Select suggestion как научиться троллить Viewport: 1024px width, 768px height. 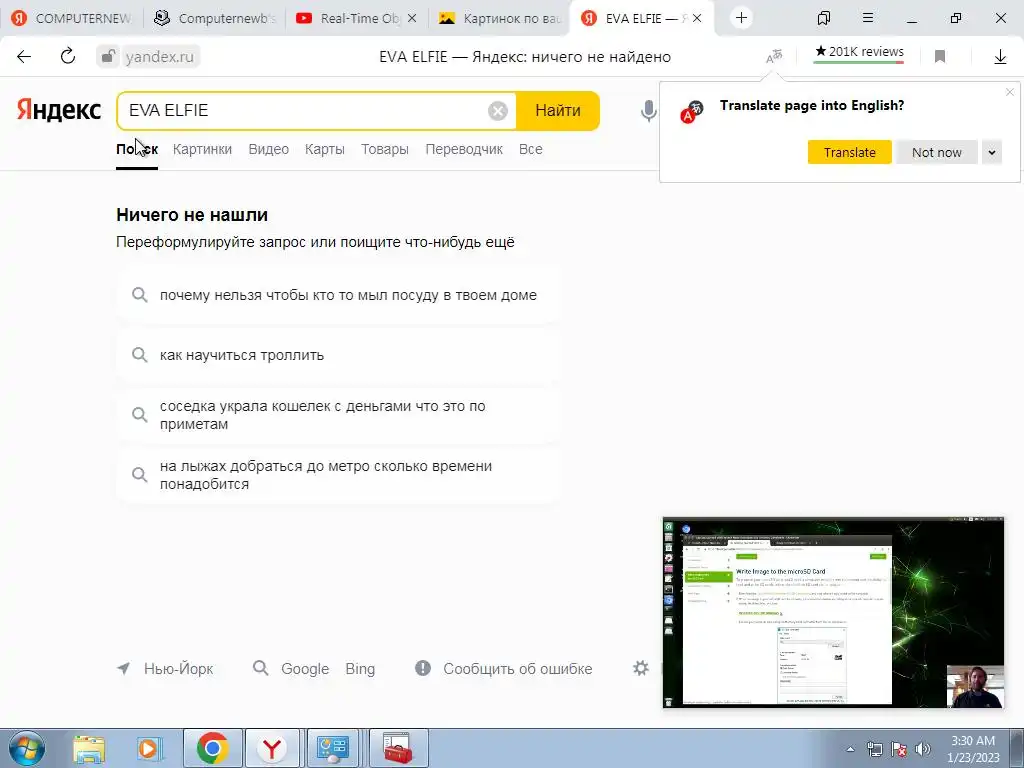tap(338, 355)
